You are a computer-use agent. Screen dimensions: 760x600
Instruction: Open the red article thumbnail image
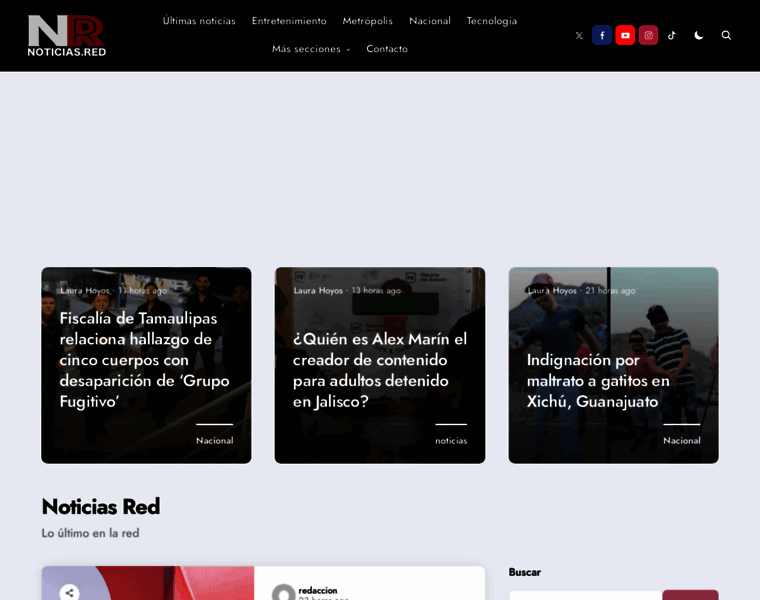[x=148, y=583]
